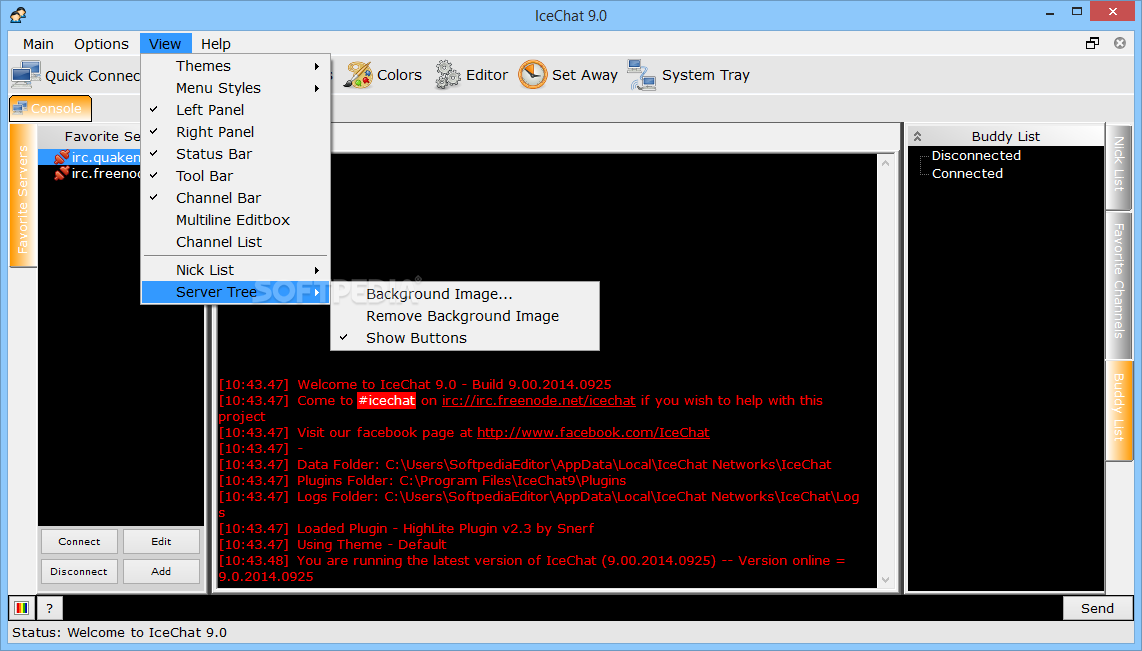Toggle the Tool Bar option
The width and height of the screenshot is (1142, 651).
[235, 175]
